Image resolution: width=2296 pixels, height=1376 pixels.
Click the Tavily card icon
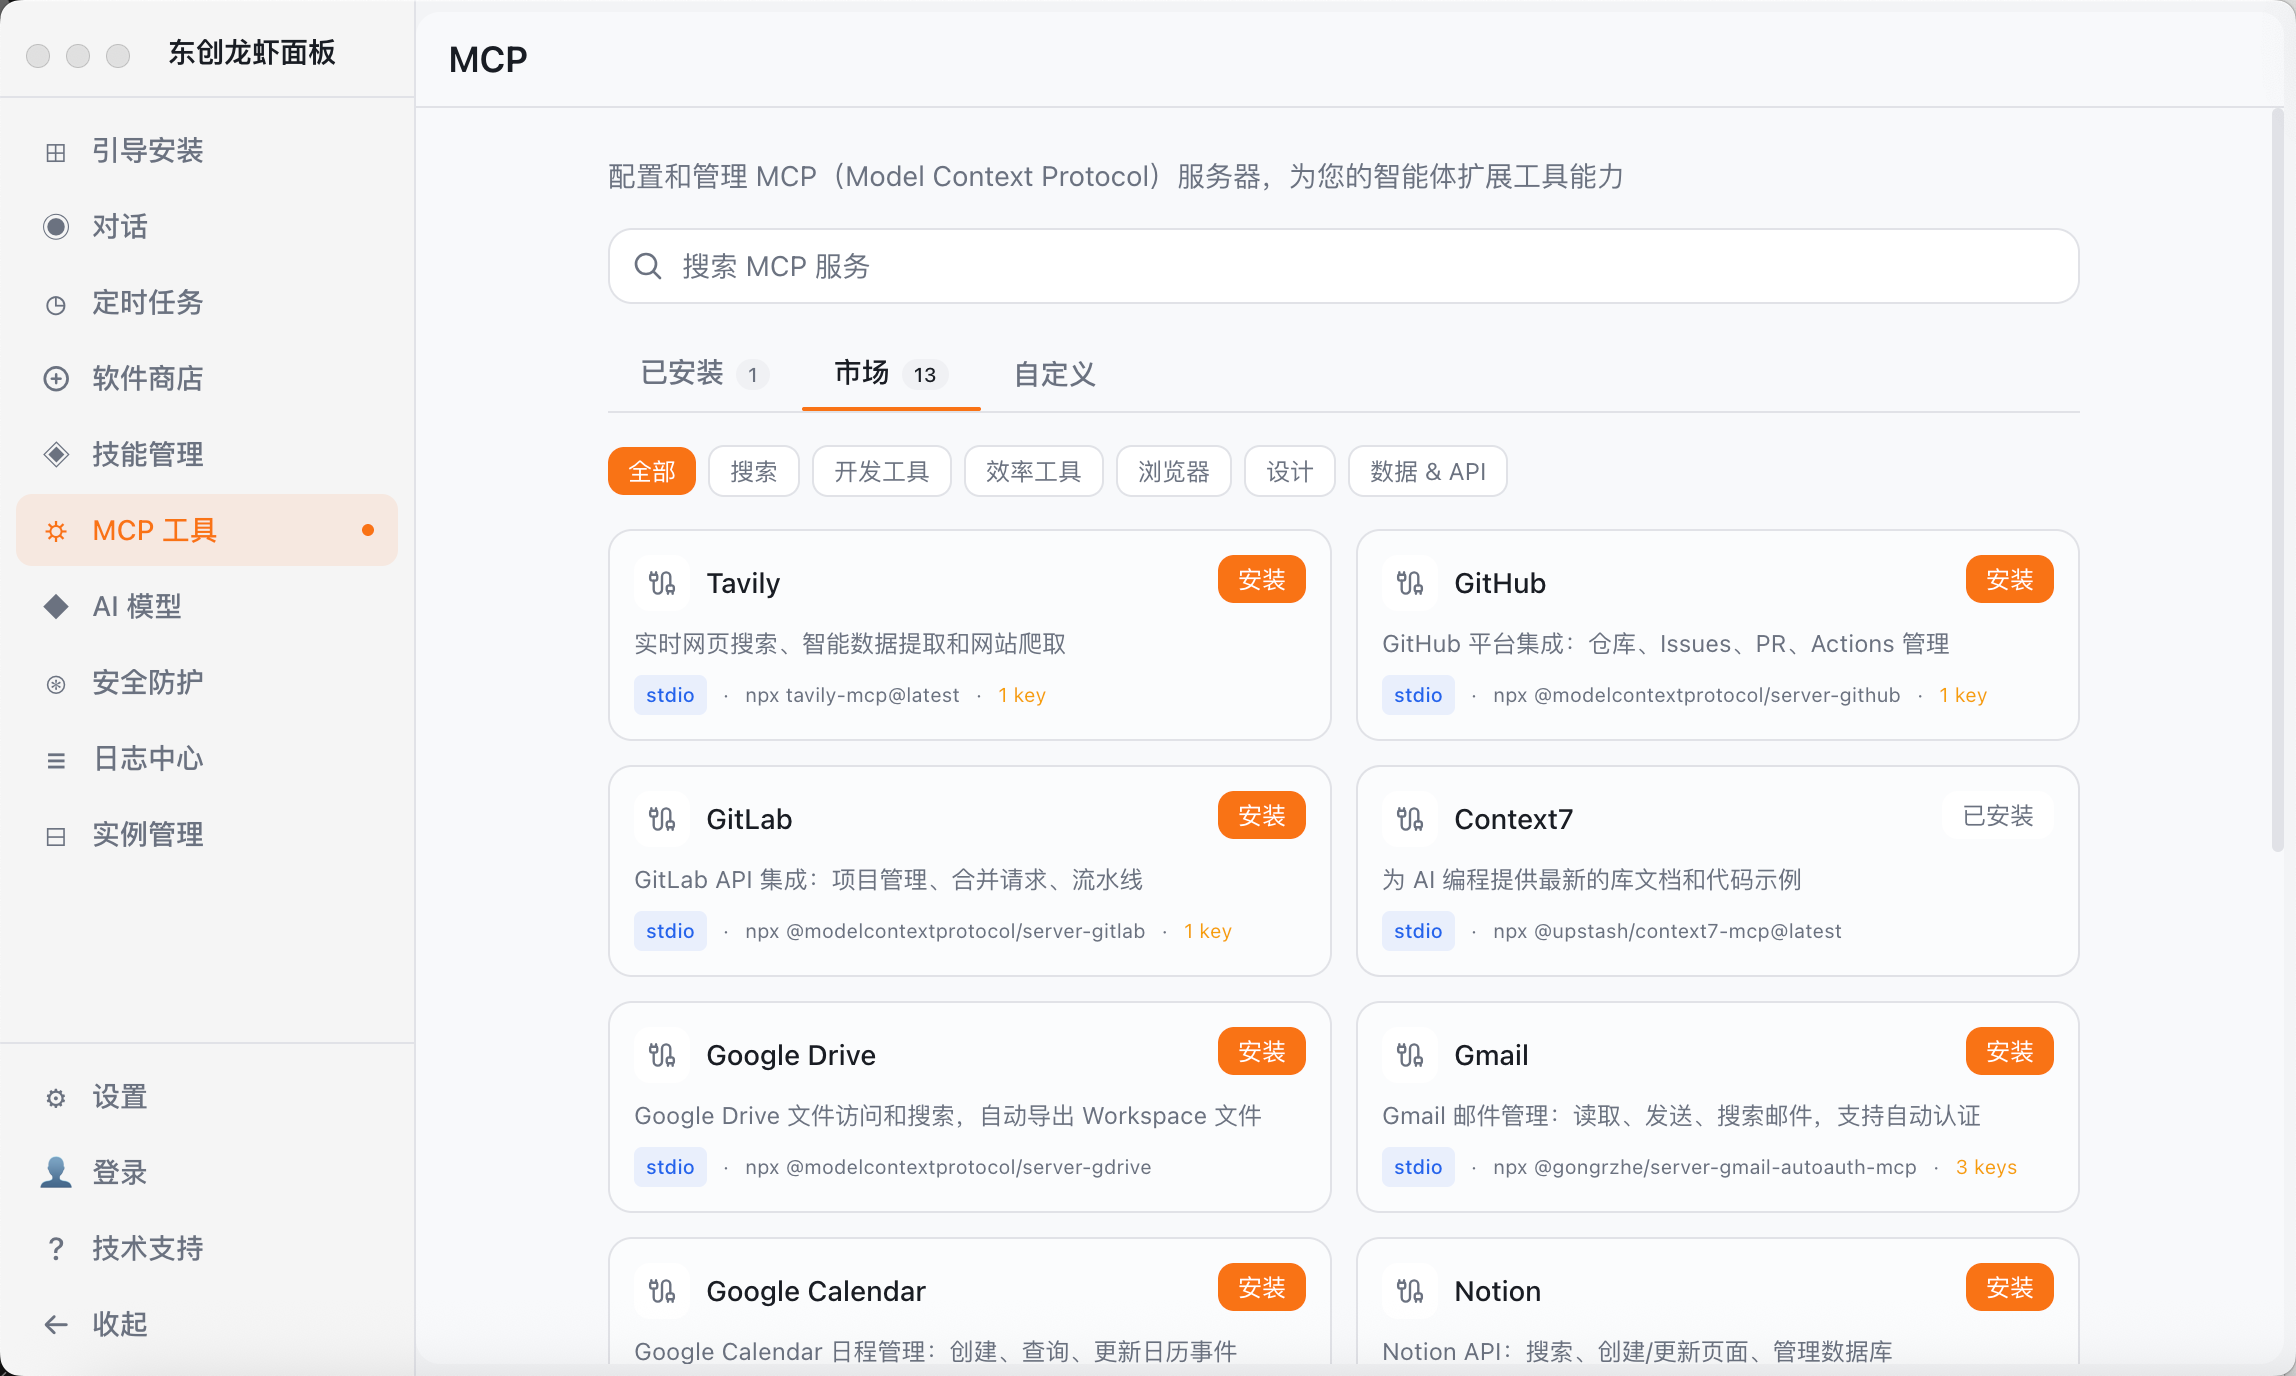pos(662,583)
